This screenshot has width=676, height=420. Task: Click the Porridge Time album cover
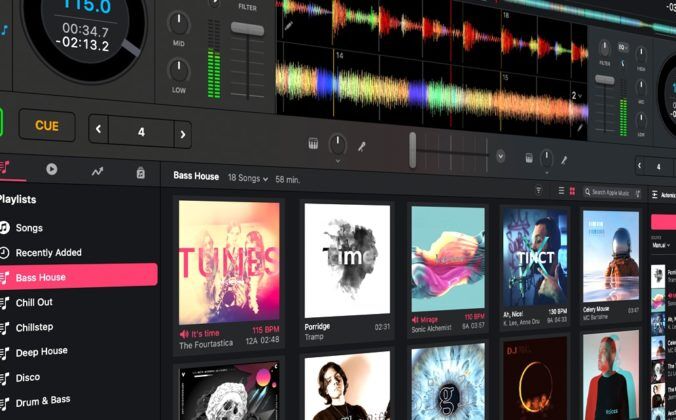347,260
